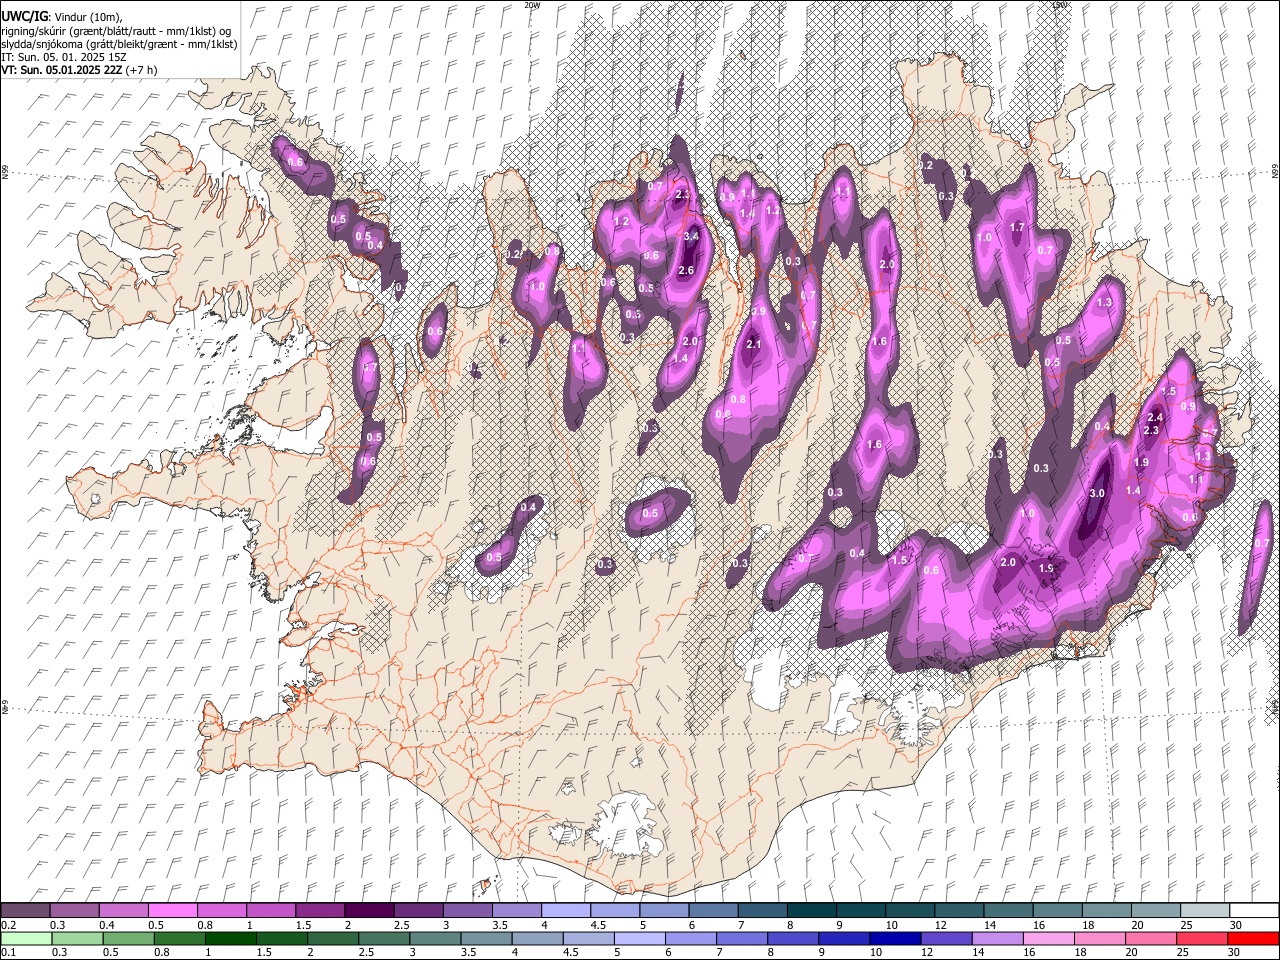Click the 2.1 value label on the map
The height and width of the screenshot is (960, 1280).
(x=754, y=344)
